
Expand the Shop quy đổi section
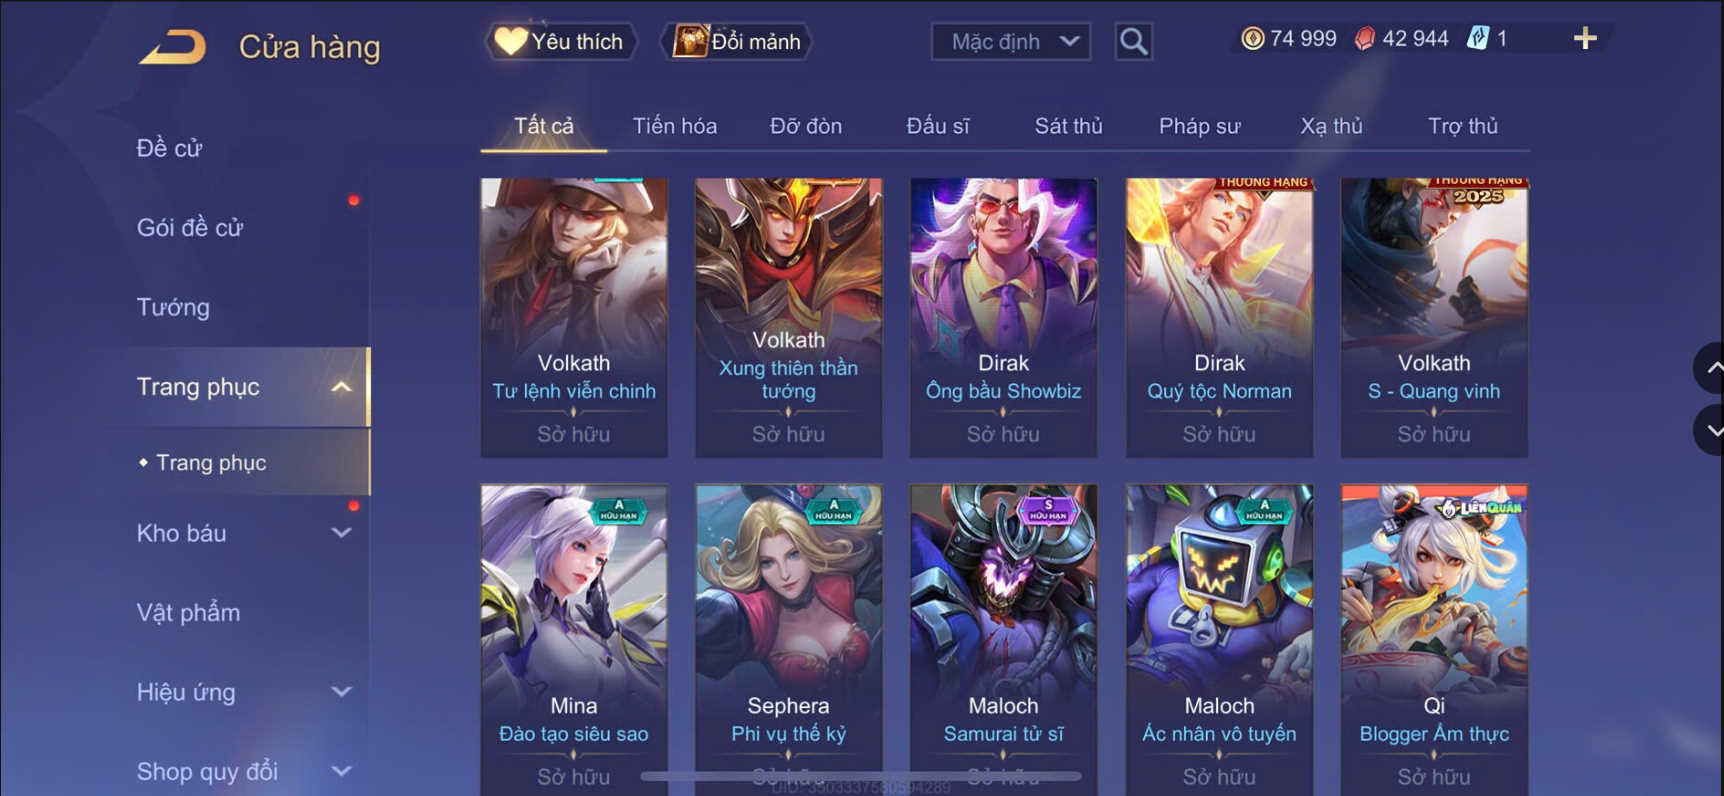[341, 771]
